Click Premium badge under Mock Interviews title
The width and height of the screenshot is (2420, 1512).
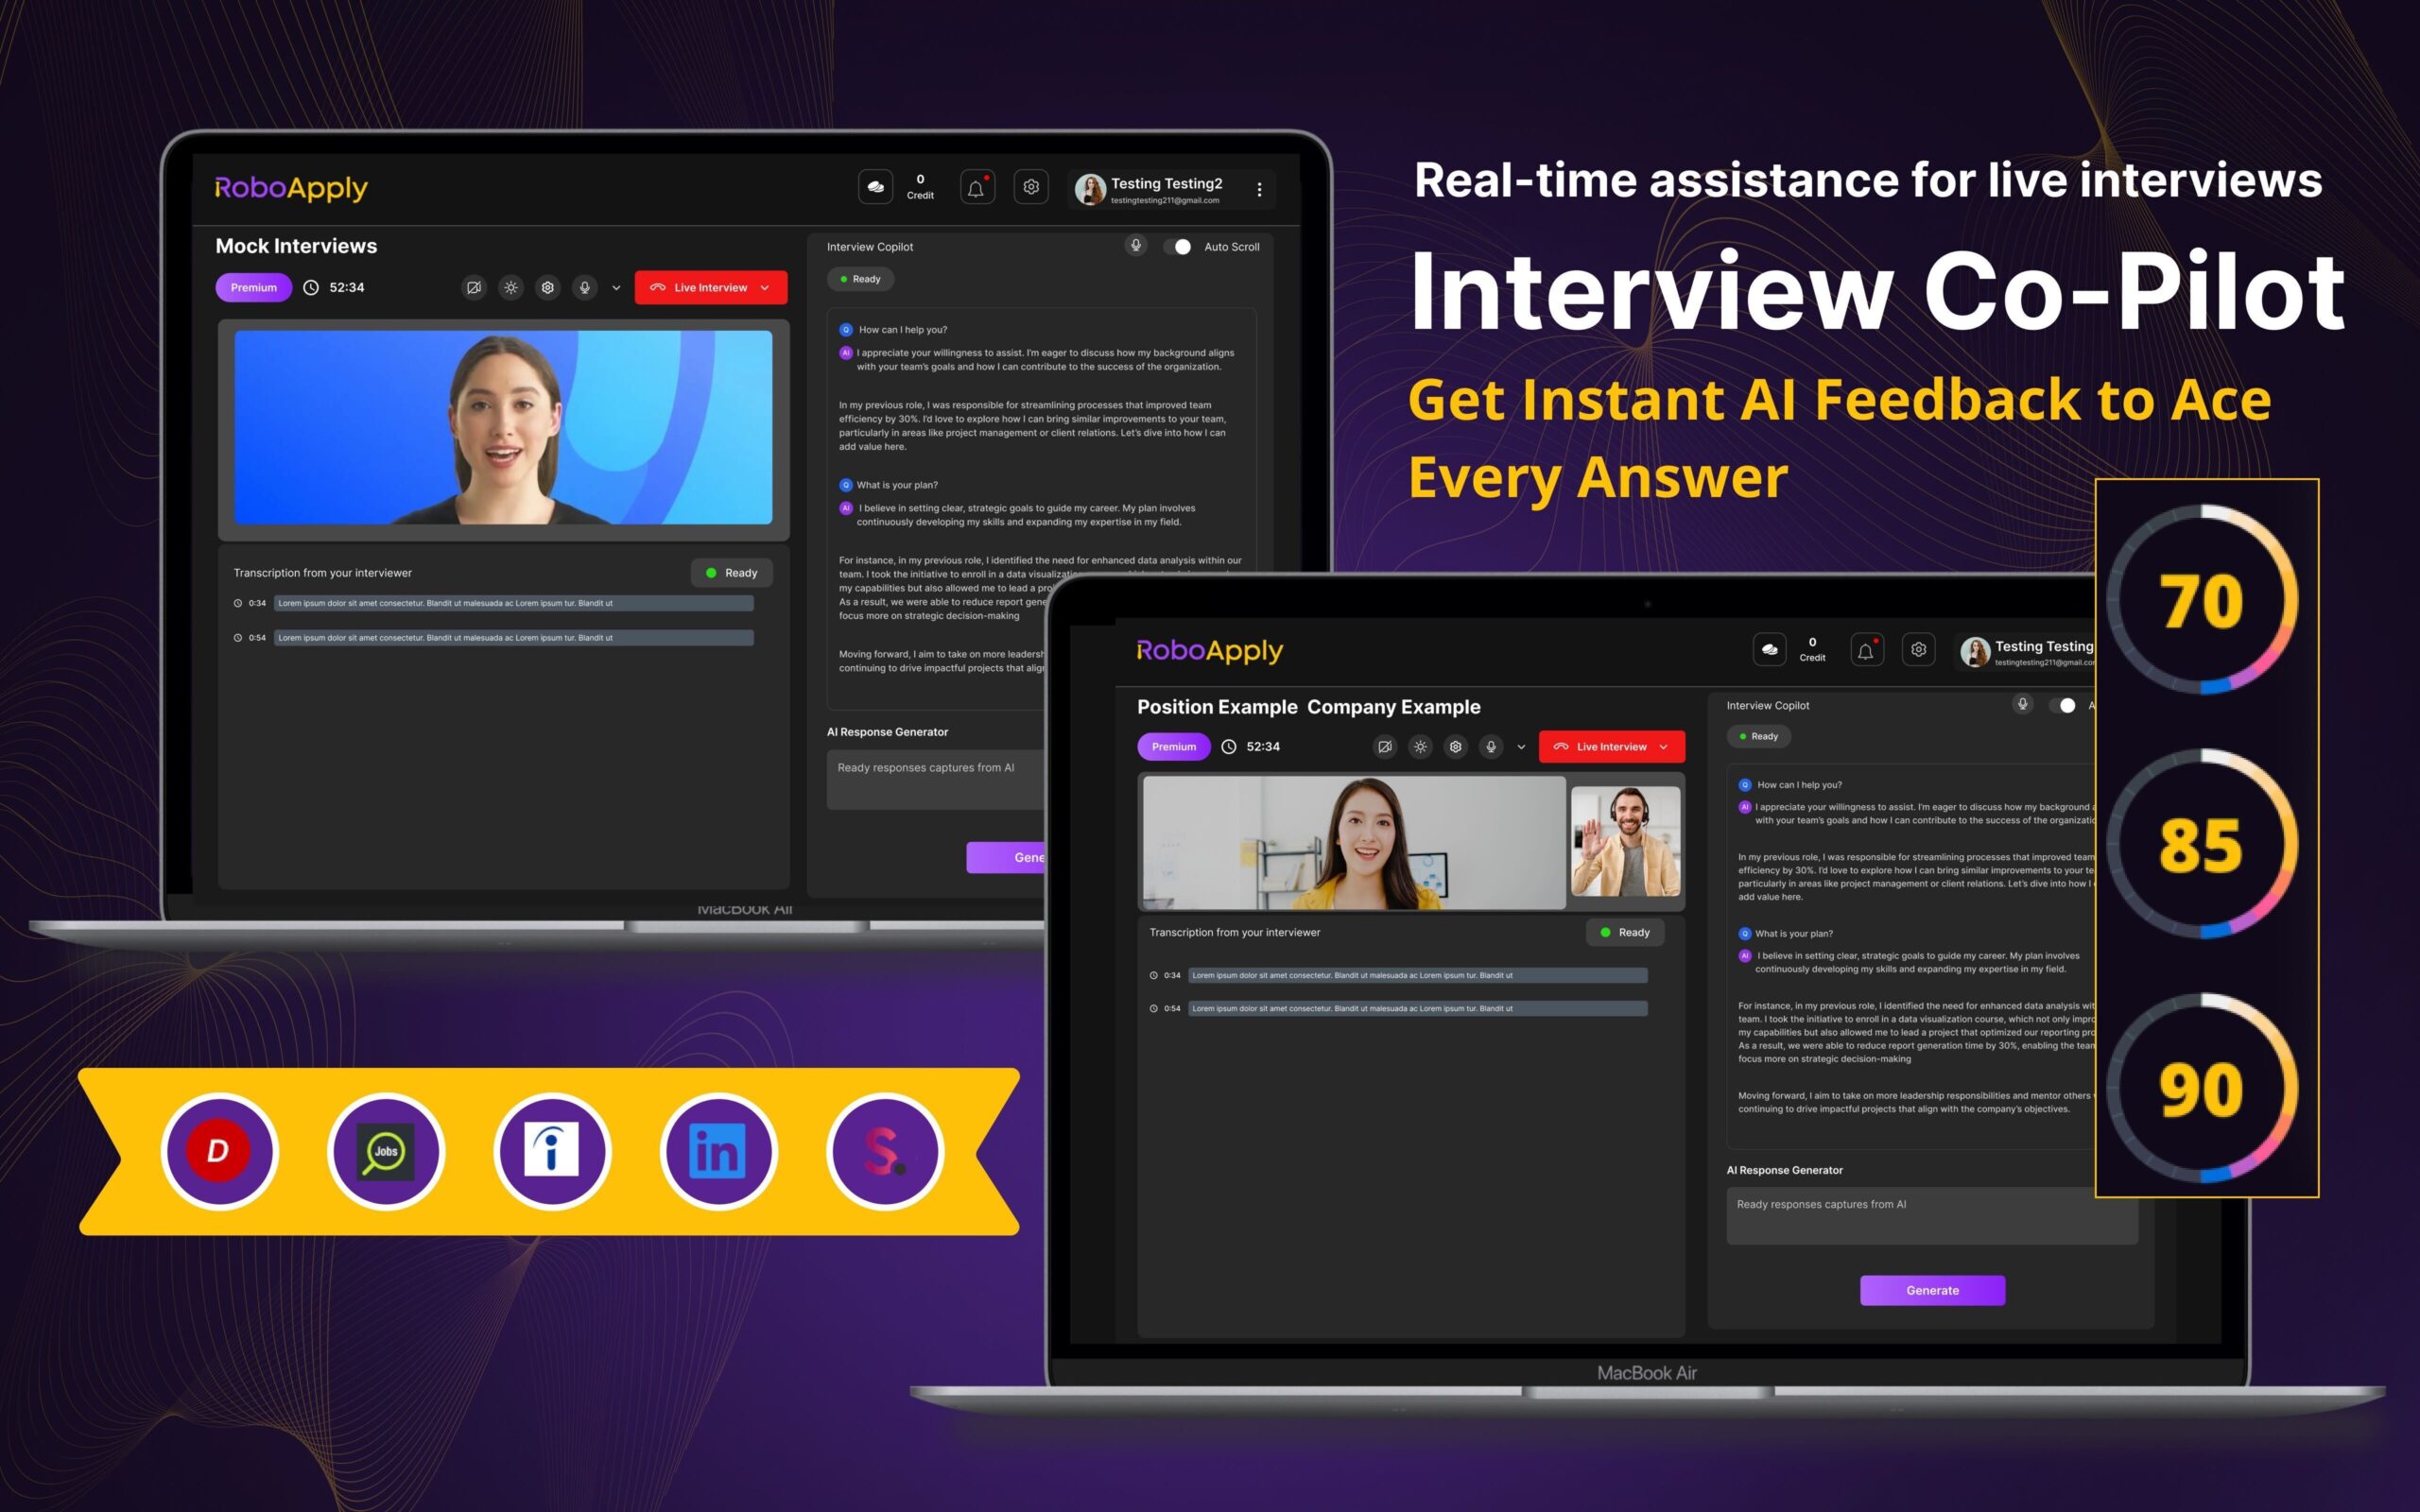click(253, 288)
